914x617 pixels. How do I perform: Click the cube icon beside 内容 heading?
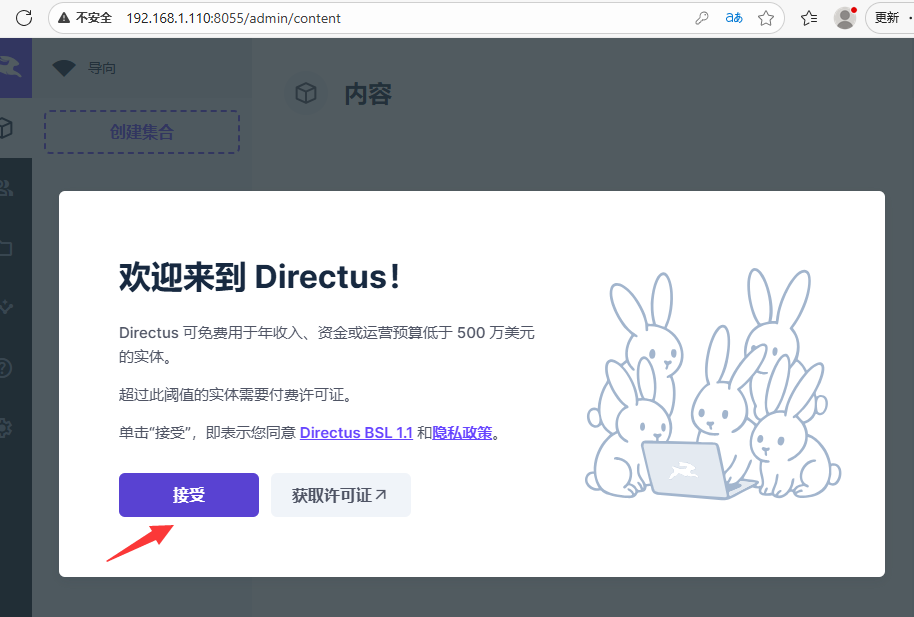(x=306, y=93)
